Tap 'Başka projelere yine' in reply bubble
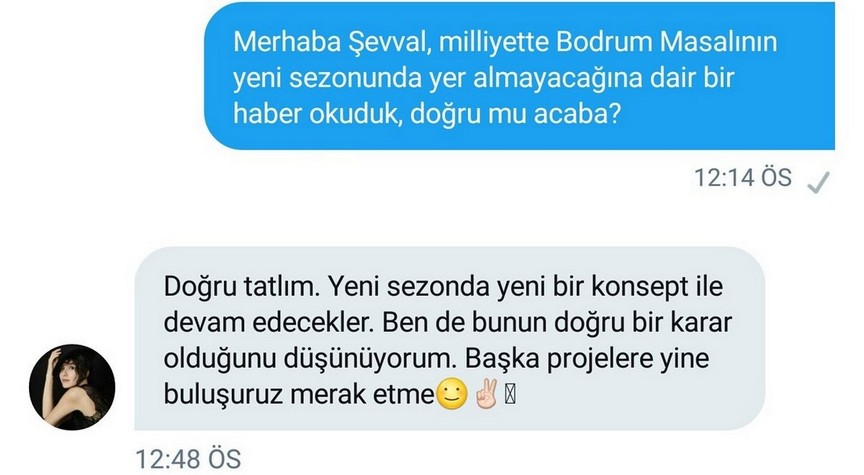Image resolution: width=864 pixels, height=475 pixels. tap(587, 359)
